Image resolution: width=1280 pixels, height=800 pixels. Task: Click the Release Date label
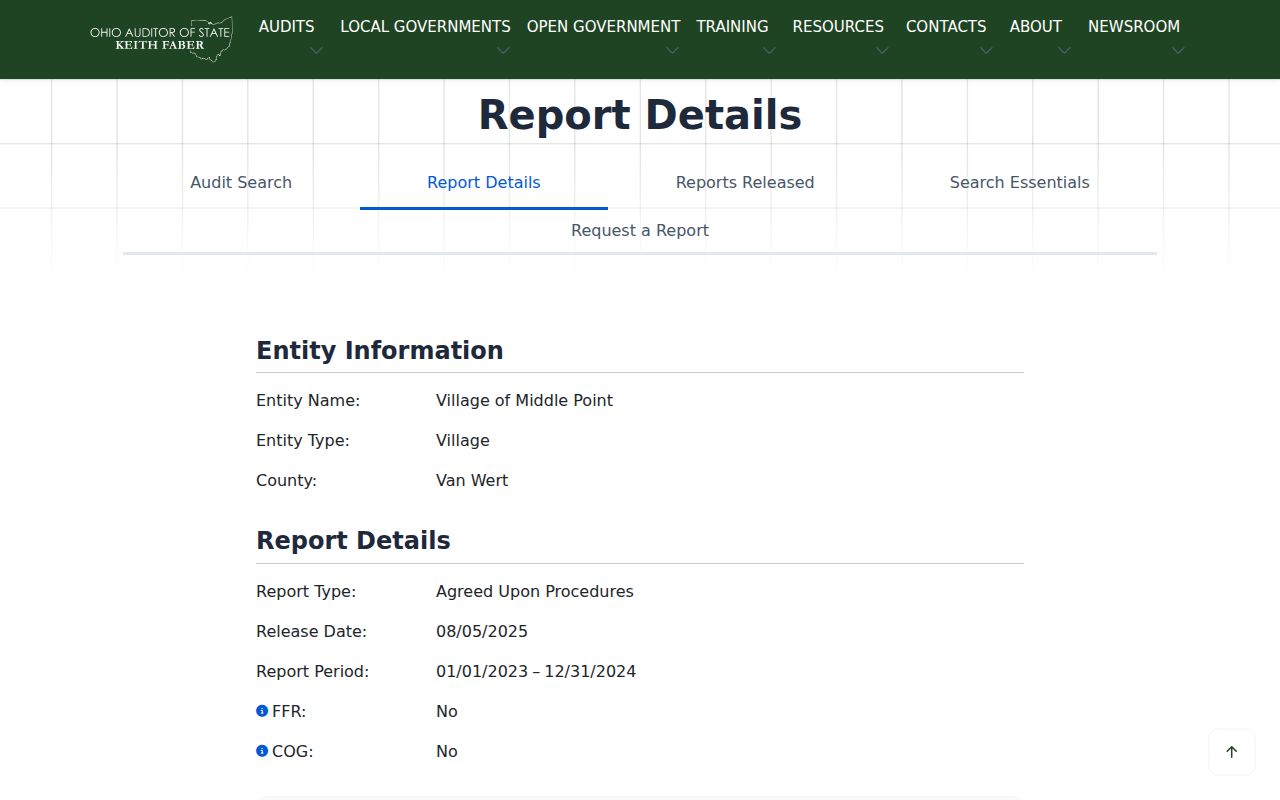click(x=311, y=631)
